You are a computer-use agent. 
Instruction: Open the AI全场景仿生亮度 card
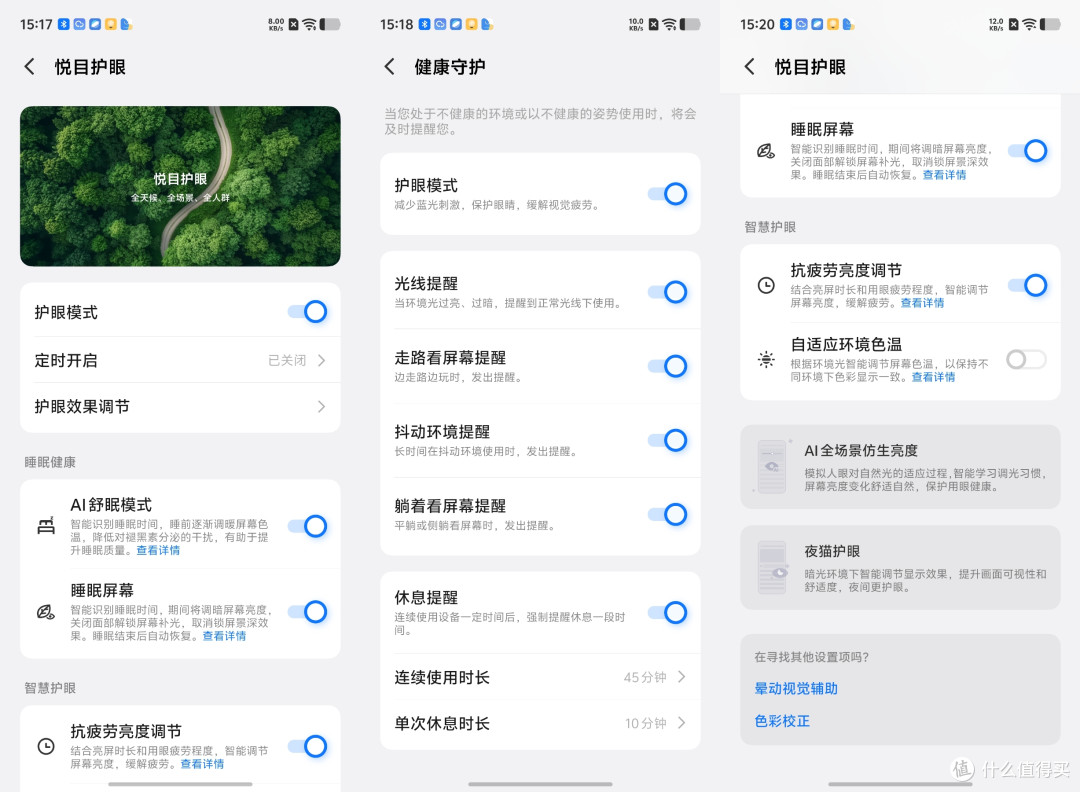(x=900, y=467)
